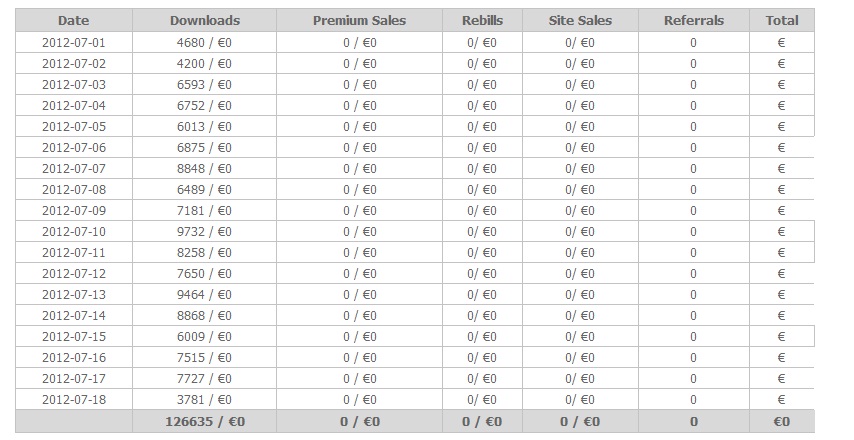This screenshot has height=440, width=854.
Task: Click the 126635 / €0 downloads total
Action: pos(205,422)
